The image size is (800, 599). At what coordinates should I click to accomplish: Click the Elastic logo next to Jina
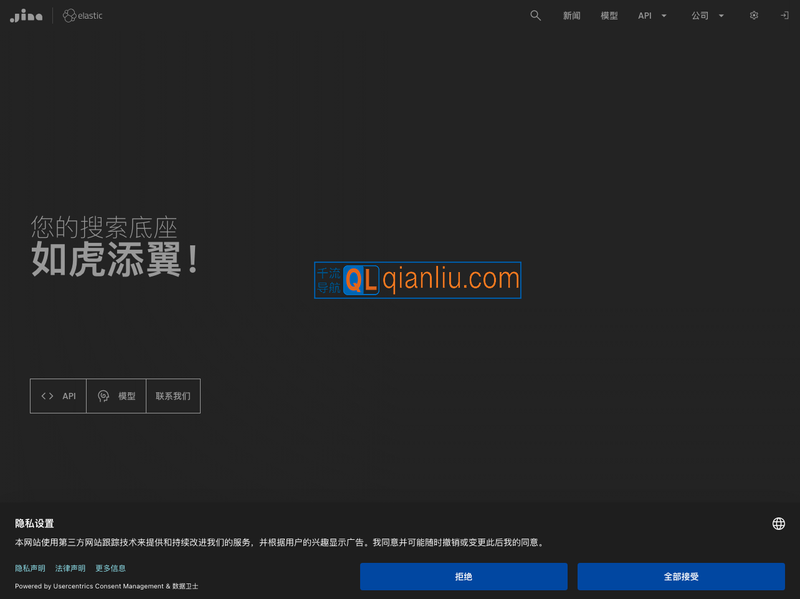(83, 15)
